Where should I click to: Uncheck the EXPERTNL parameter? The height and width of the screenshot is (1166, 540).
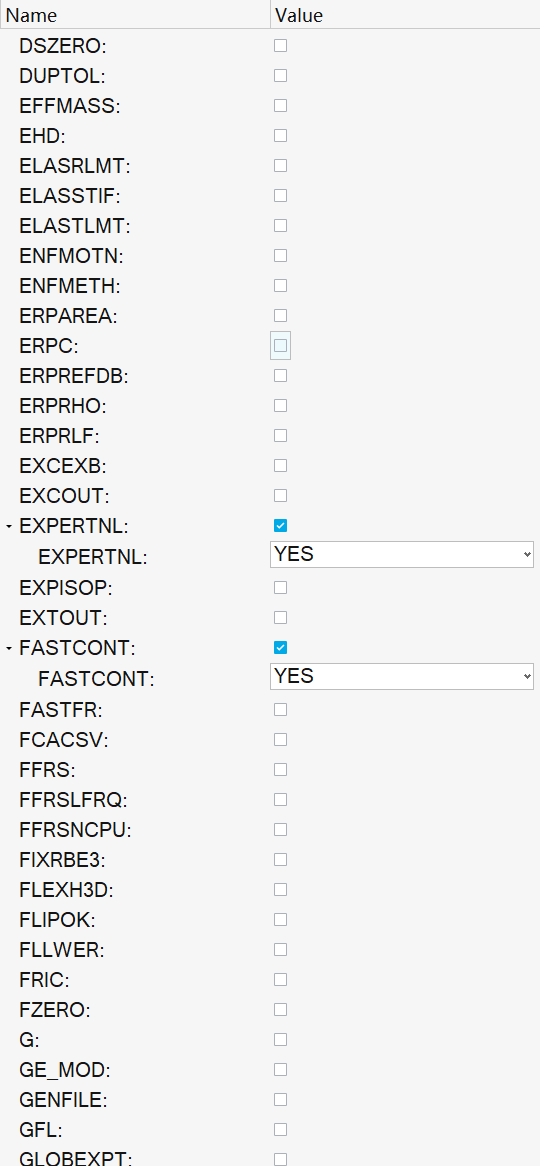tap(280, 526)
